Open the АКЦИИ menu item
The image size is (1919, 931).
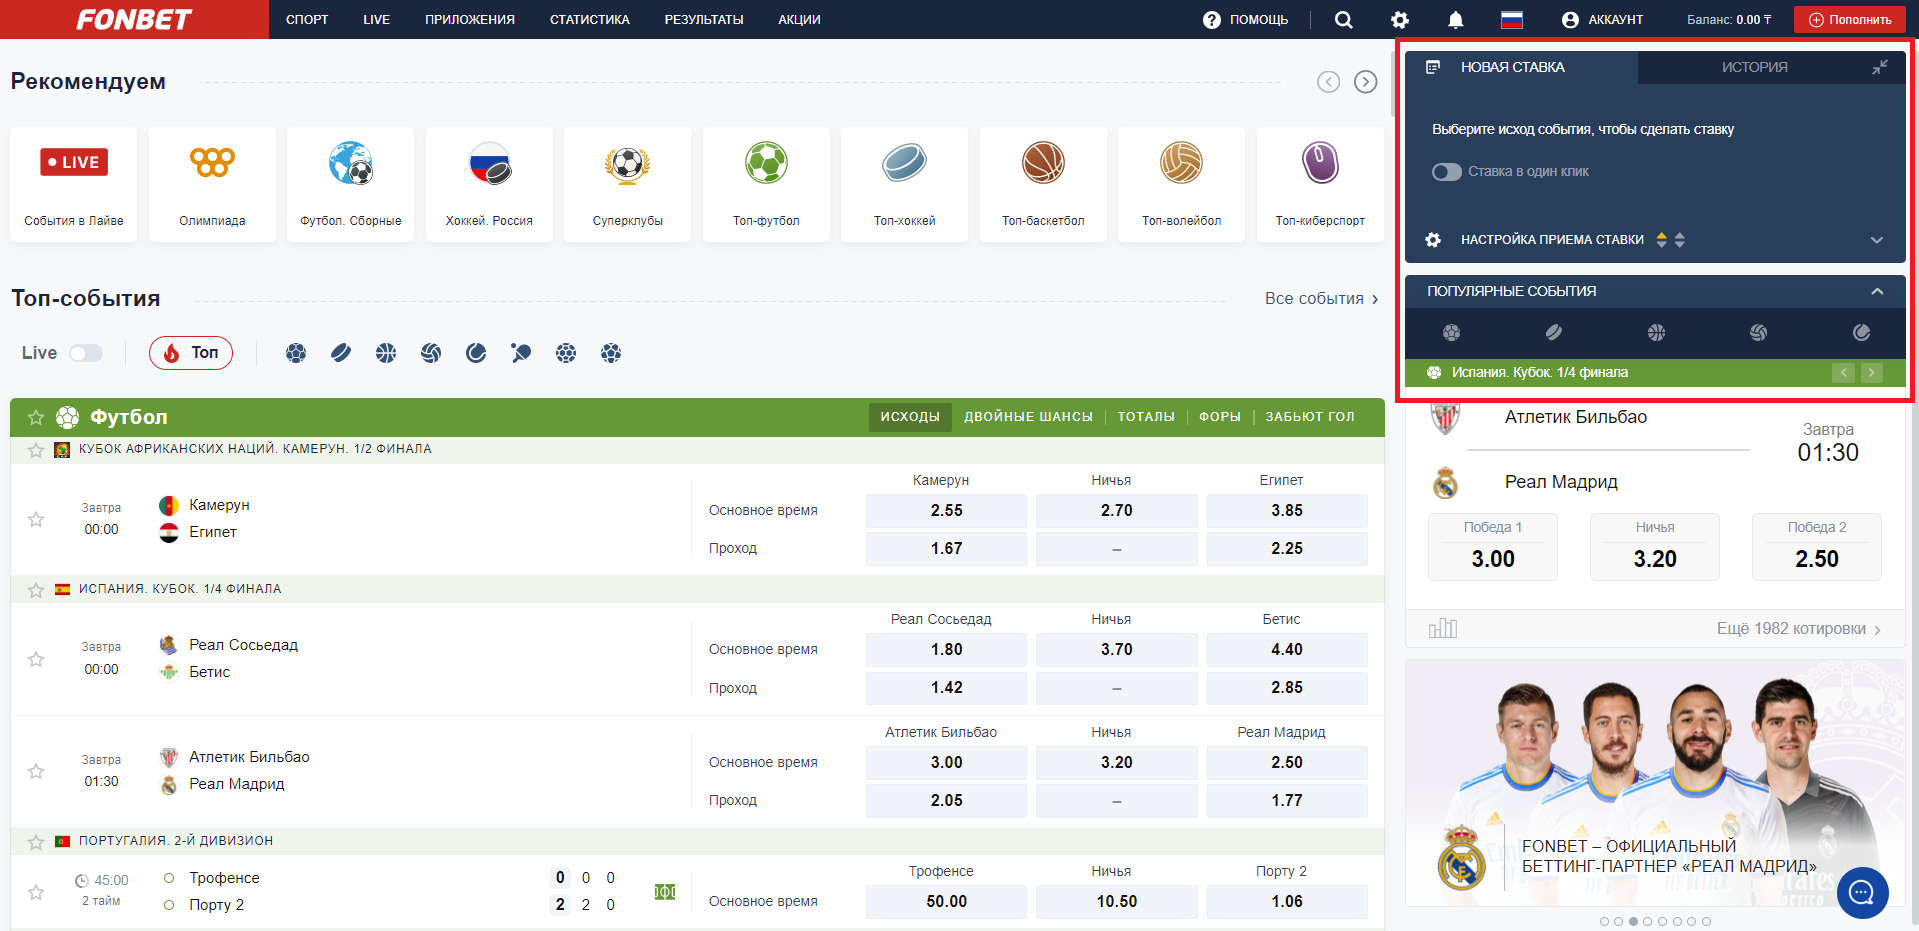[800, 20]
